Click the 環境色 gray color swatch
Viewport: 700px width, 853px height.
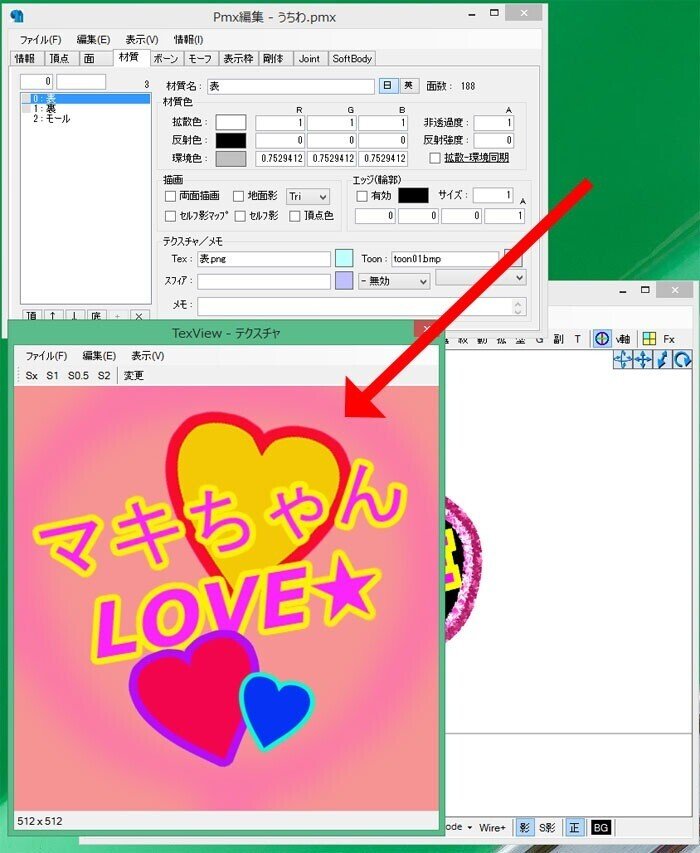pyautogui.click(x=231, y=158)
